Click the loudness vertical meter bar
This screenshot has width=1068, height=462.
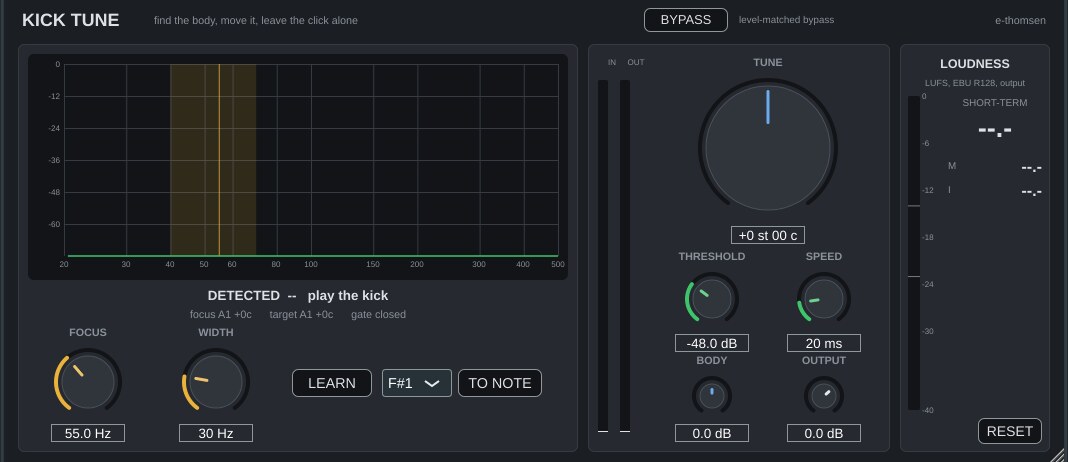pos(913,253)
